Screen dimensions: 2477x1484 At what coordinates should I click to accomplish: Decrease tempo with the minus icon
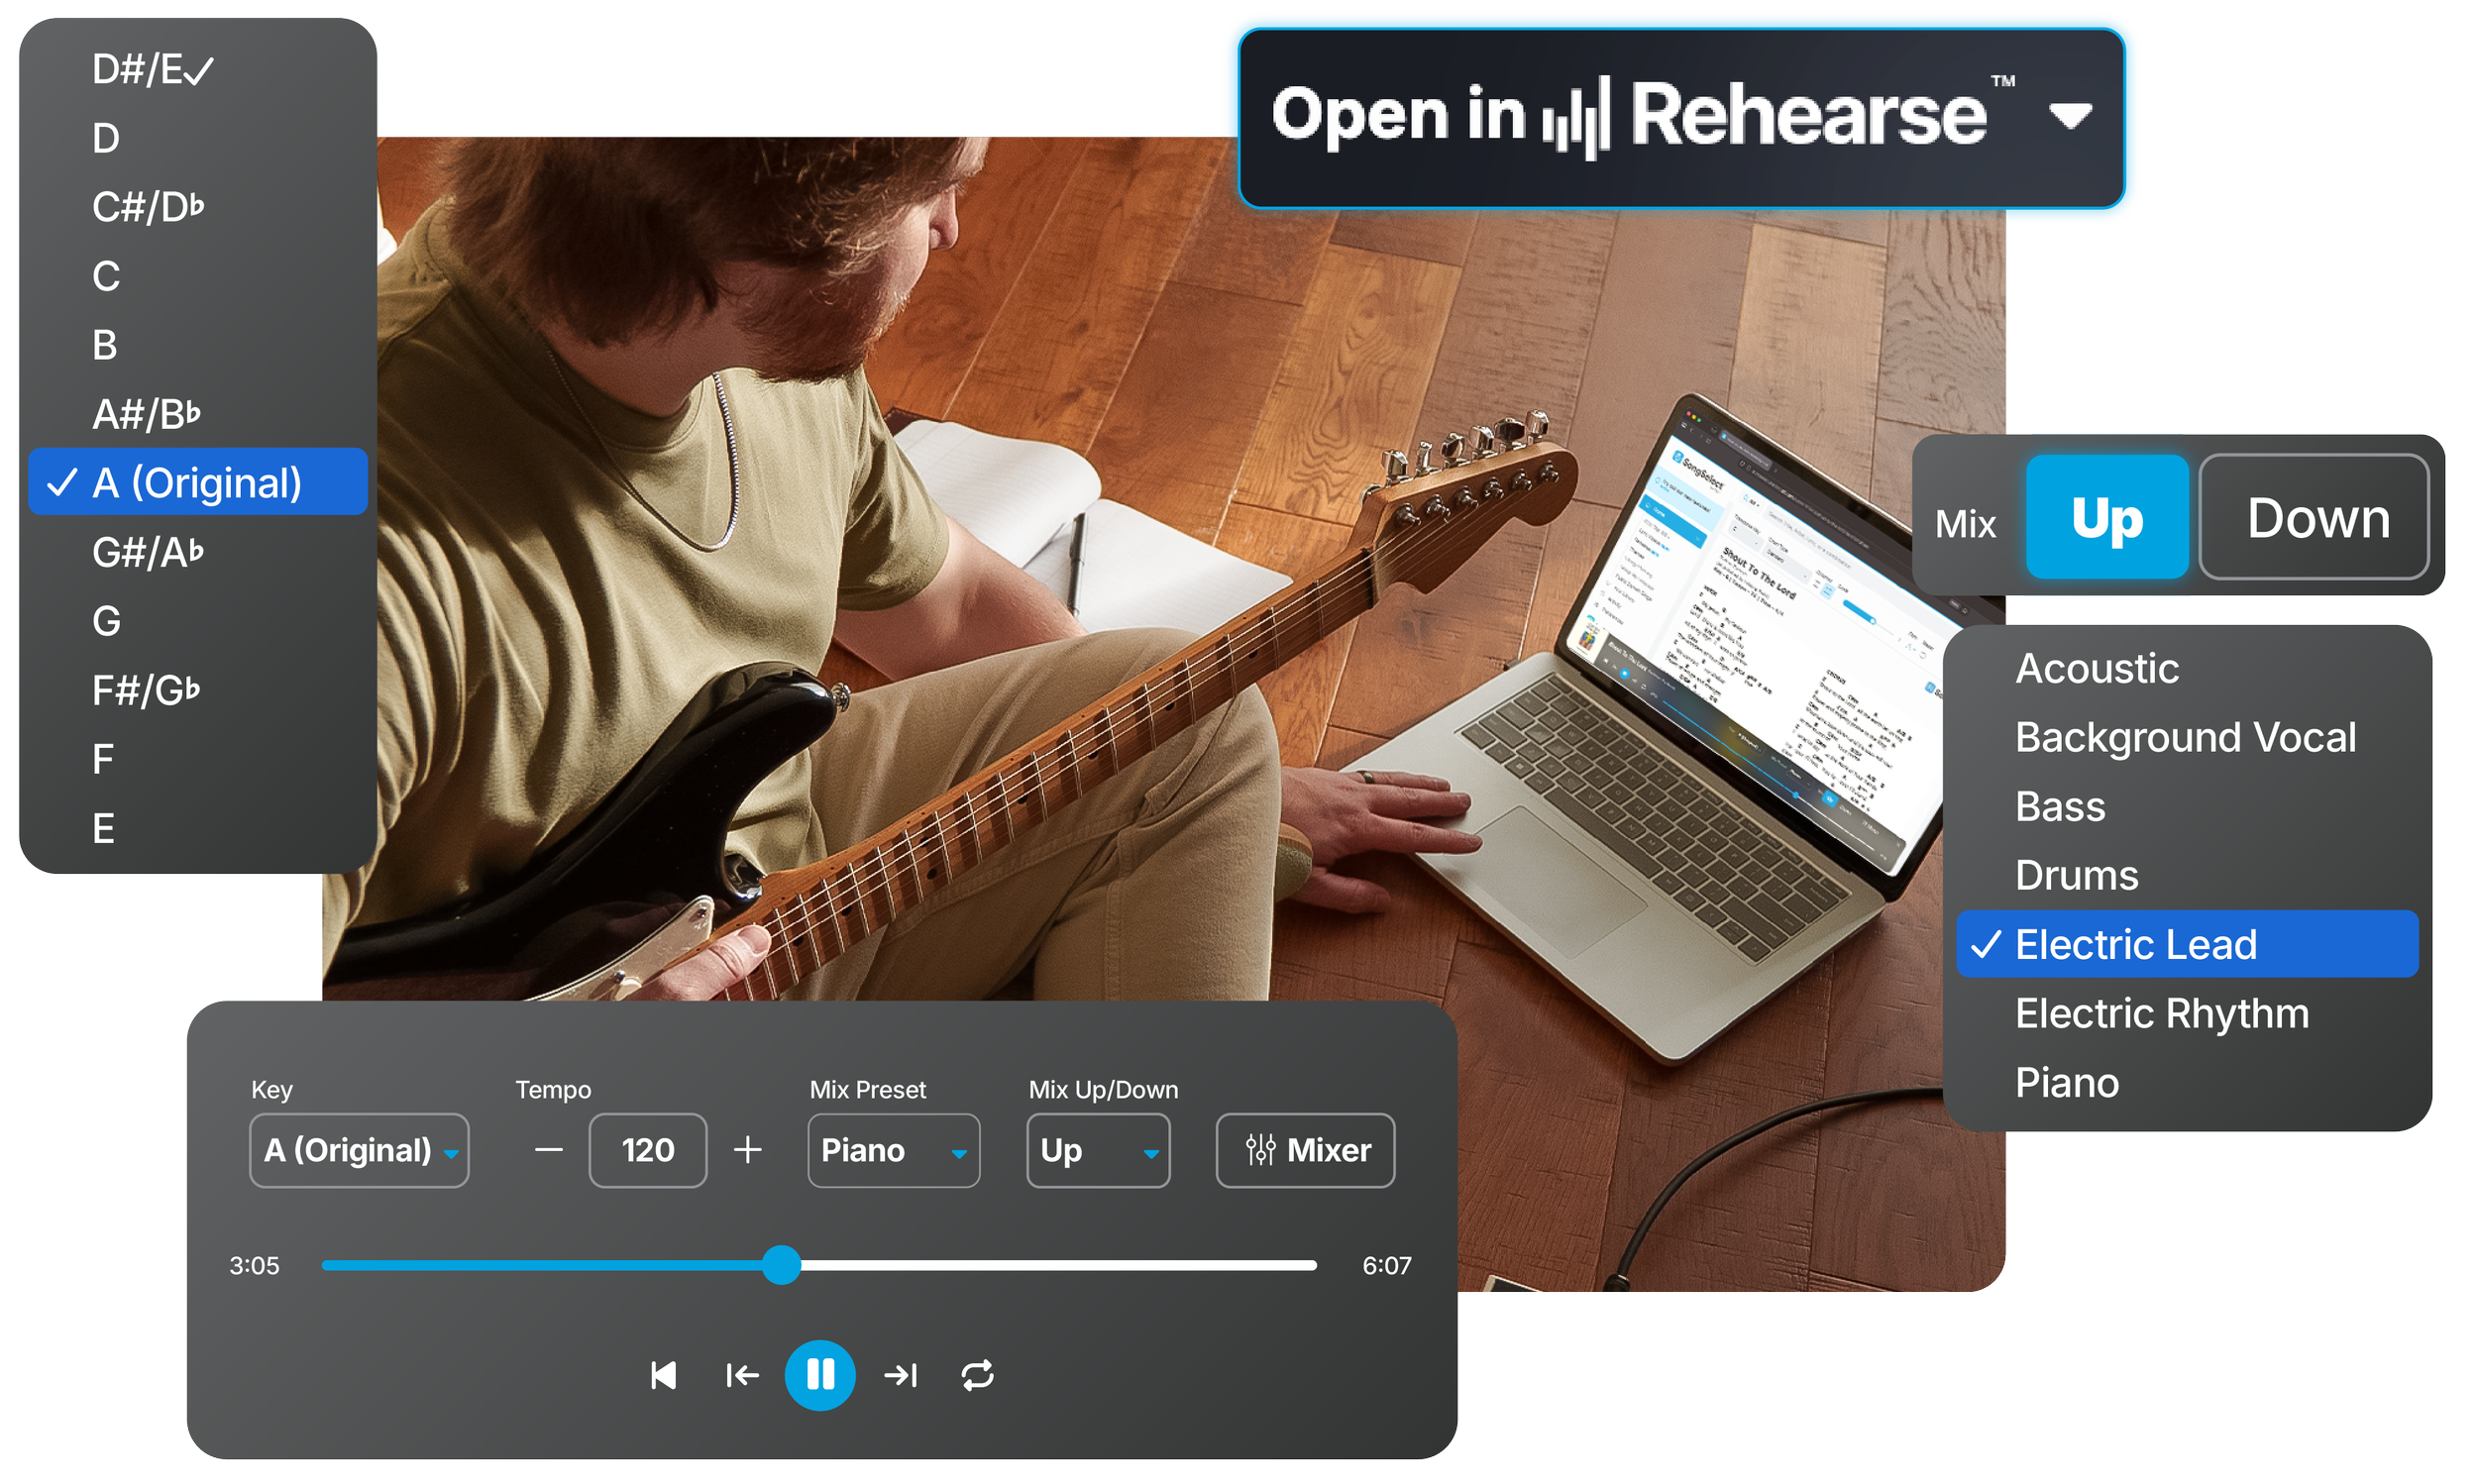pyautogui.click(x=548, y=1150)
